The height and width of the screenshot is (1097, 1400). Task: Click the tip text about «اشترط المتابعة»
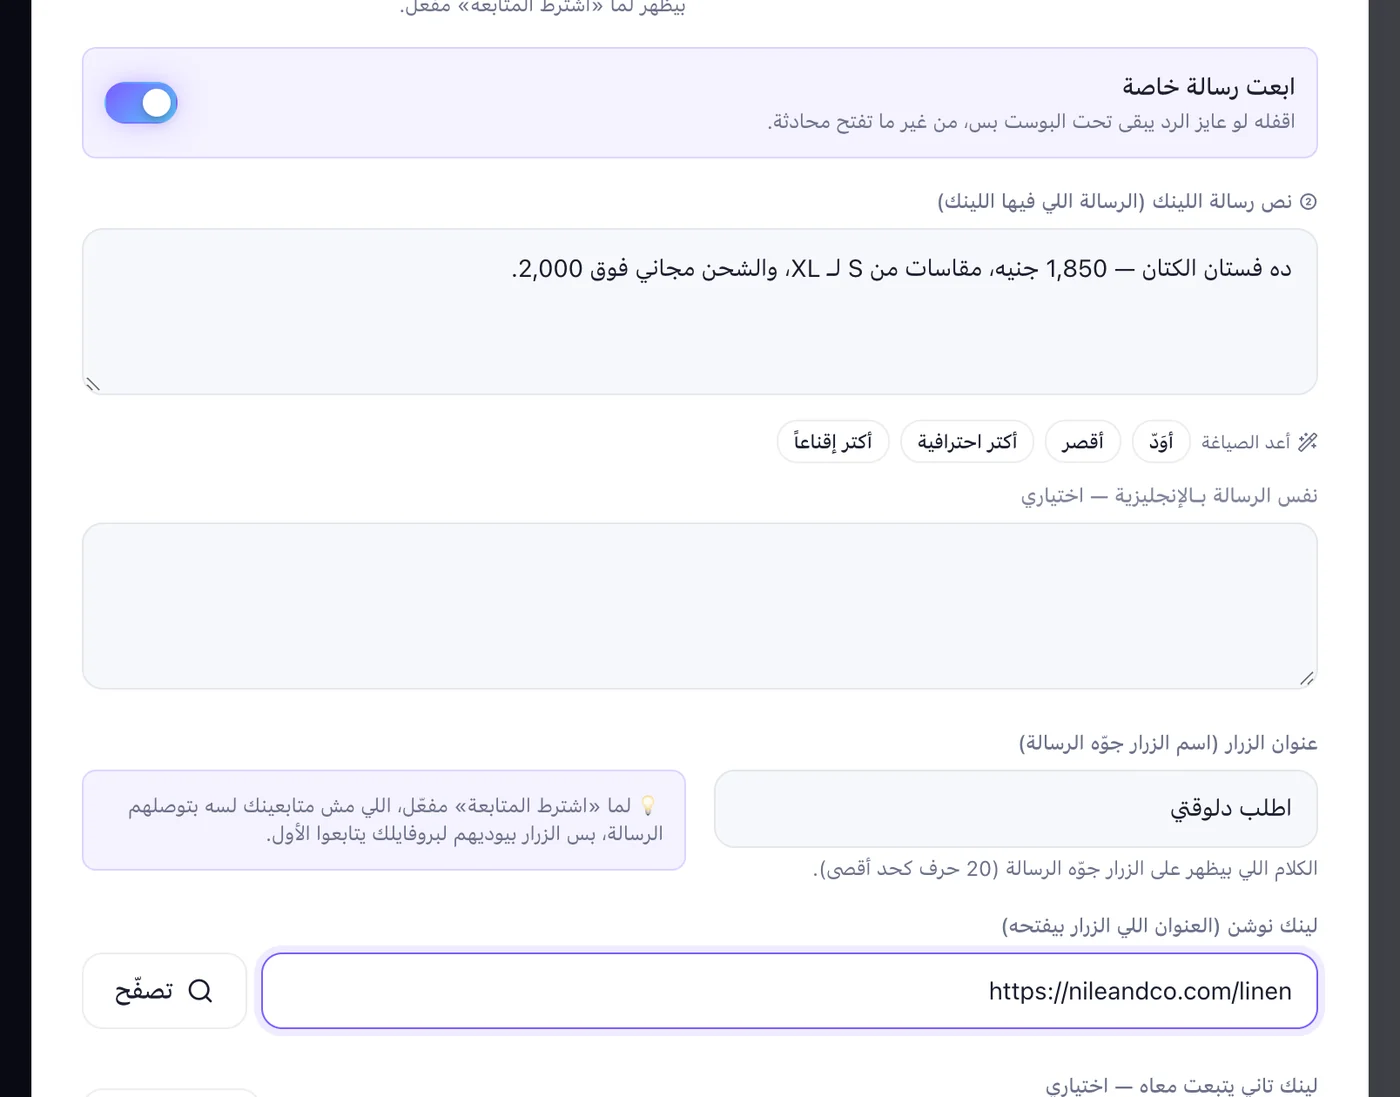coord(396,820)
